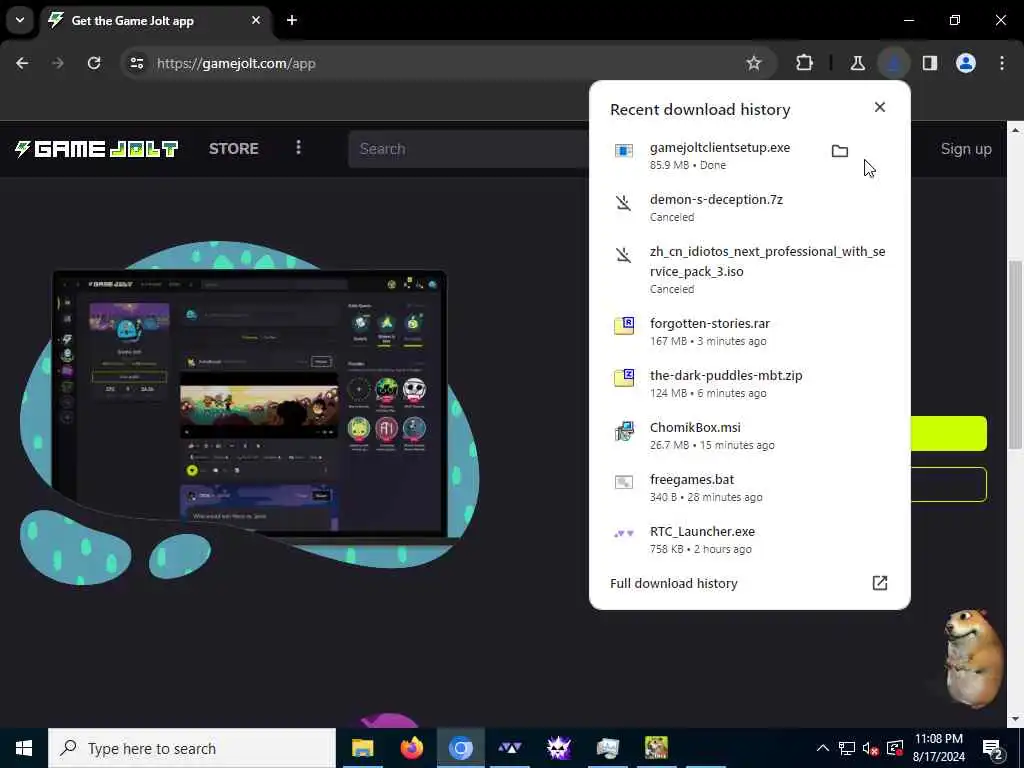Click the RTC_Launcher.exe file icon
Screen dimensions: 1024x768
click(624, 534)
